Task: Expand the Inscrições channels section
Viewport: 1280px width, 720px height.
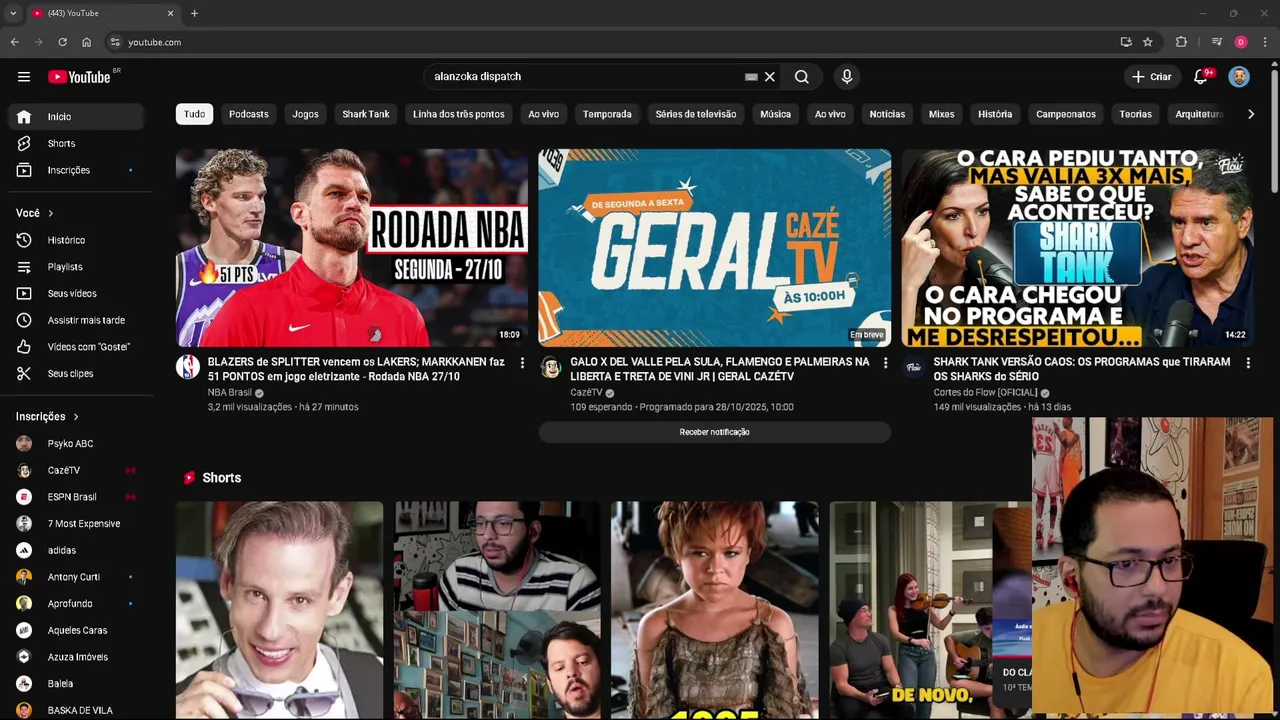Action: click(x=47, y=417)
